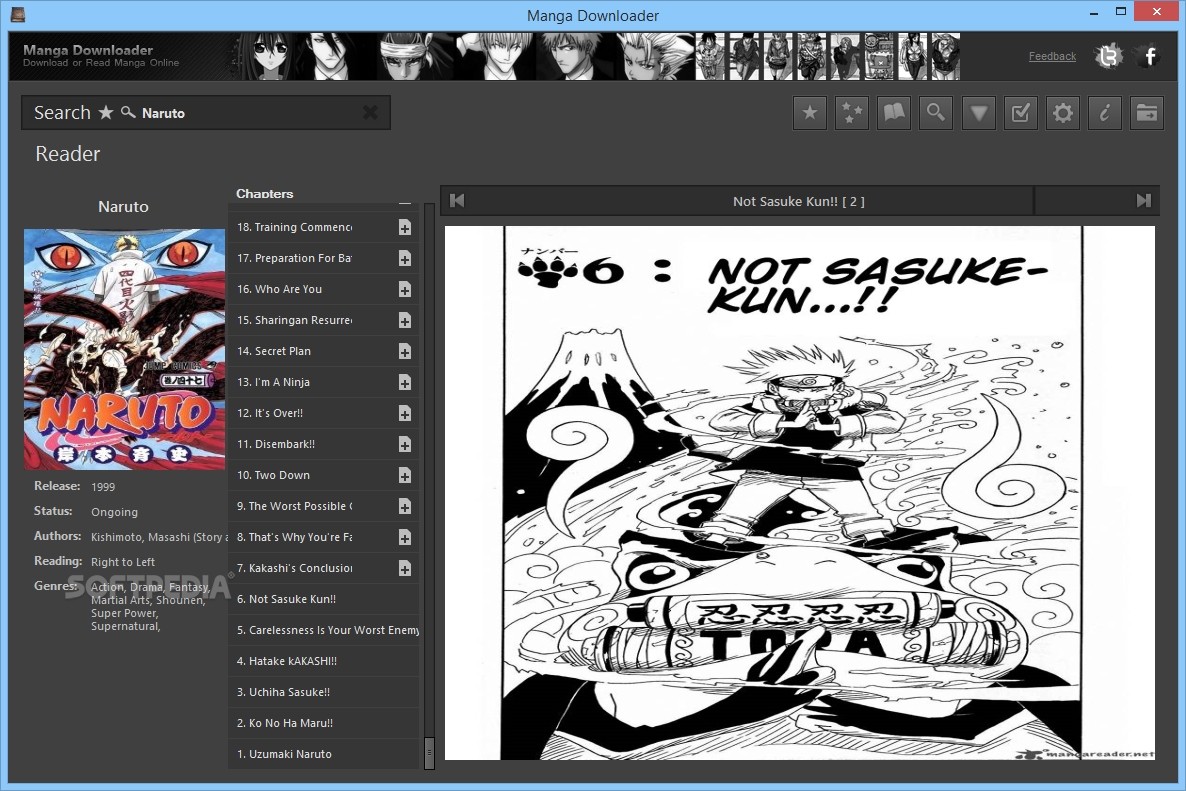Open the Feedback link
Screen dimensions: 1186x791
[1052, 56]
